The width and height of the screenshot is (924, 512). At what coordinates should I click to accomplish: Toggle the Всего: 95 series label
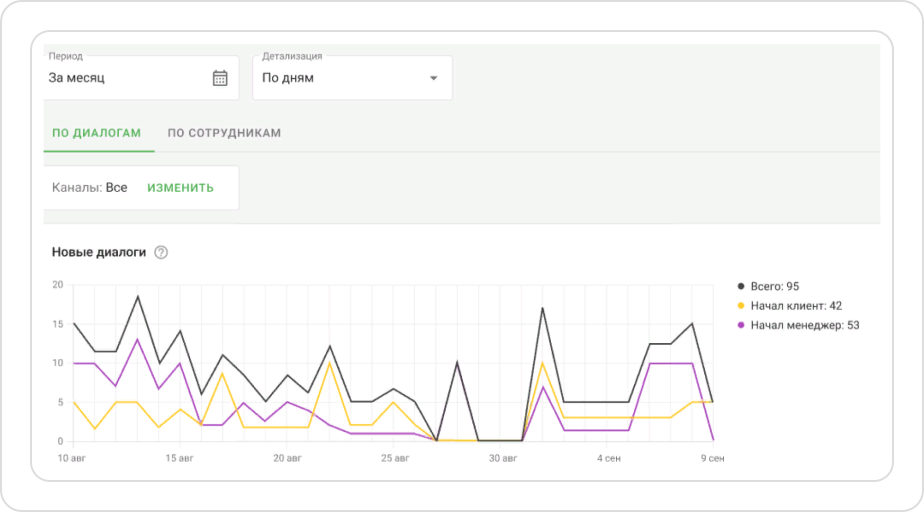775,287
